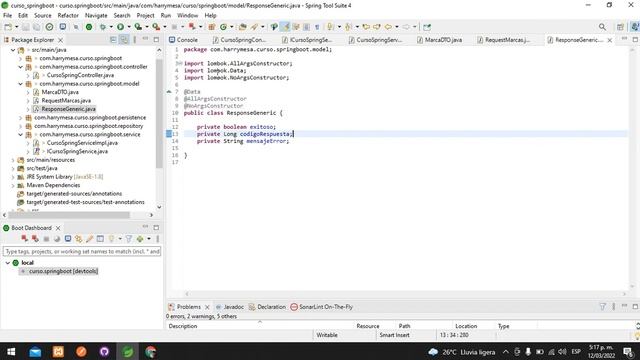Click the Boot Dashboard tag filter field
Screen dimensions: 640x360
[82, 251]
